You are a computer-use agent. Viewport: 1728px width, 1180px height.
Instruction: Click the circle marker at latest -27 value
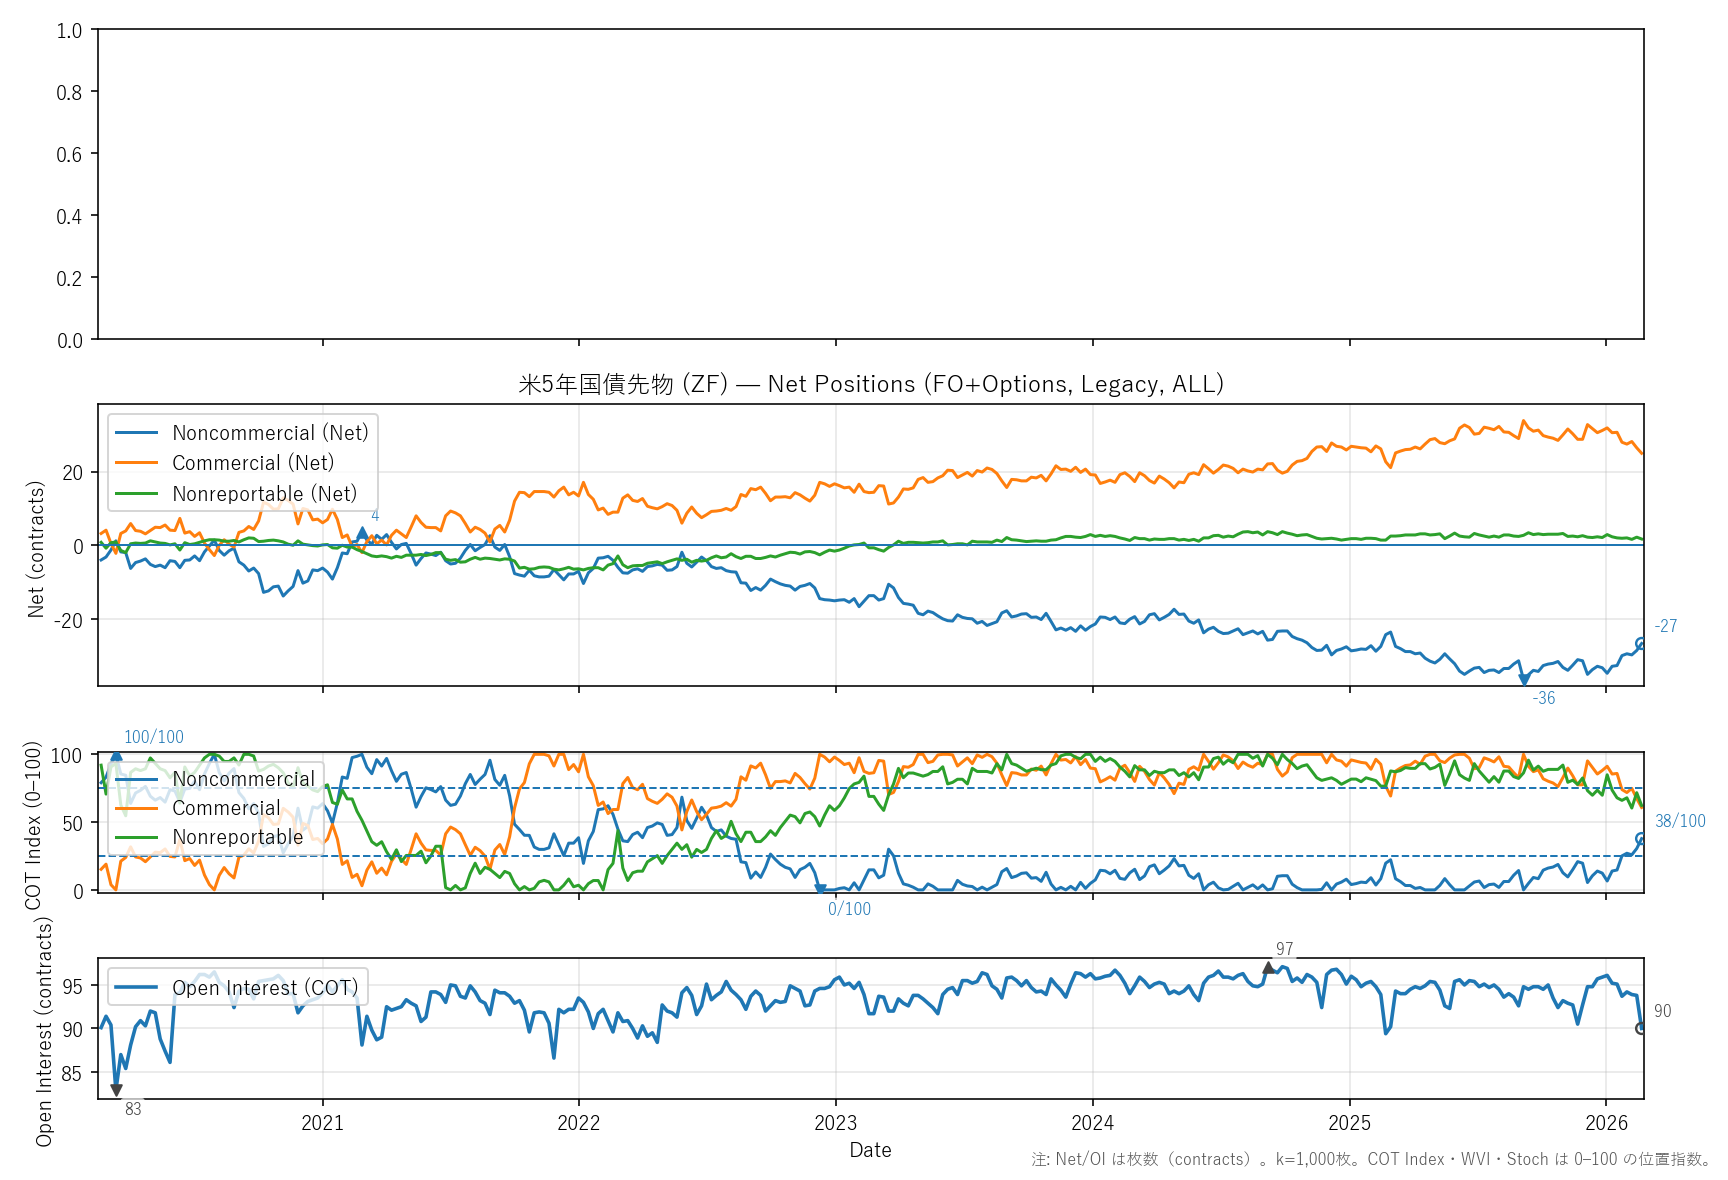[x=1641, y=643]
